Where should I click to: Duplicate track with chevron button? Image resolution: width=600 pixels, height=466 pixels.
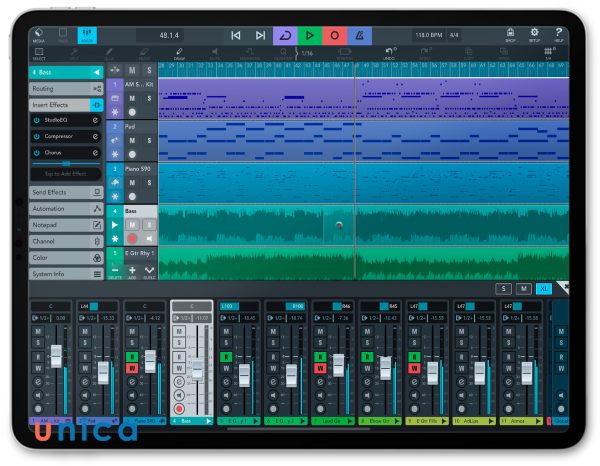click(149, 271)
